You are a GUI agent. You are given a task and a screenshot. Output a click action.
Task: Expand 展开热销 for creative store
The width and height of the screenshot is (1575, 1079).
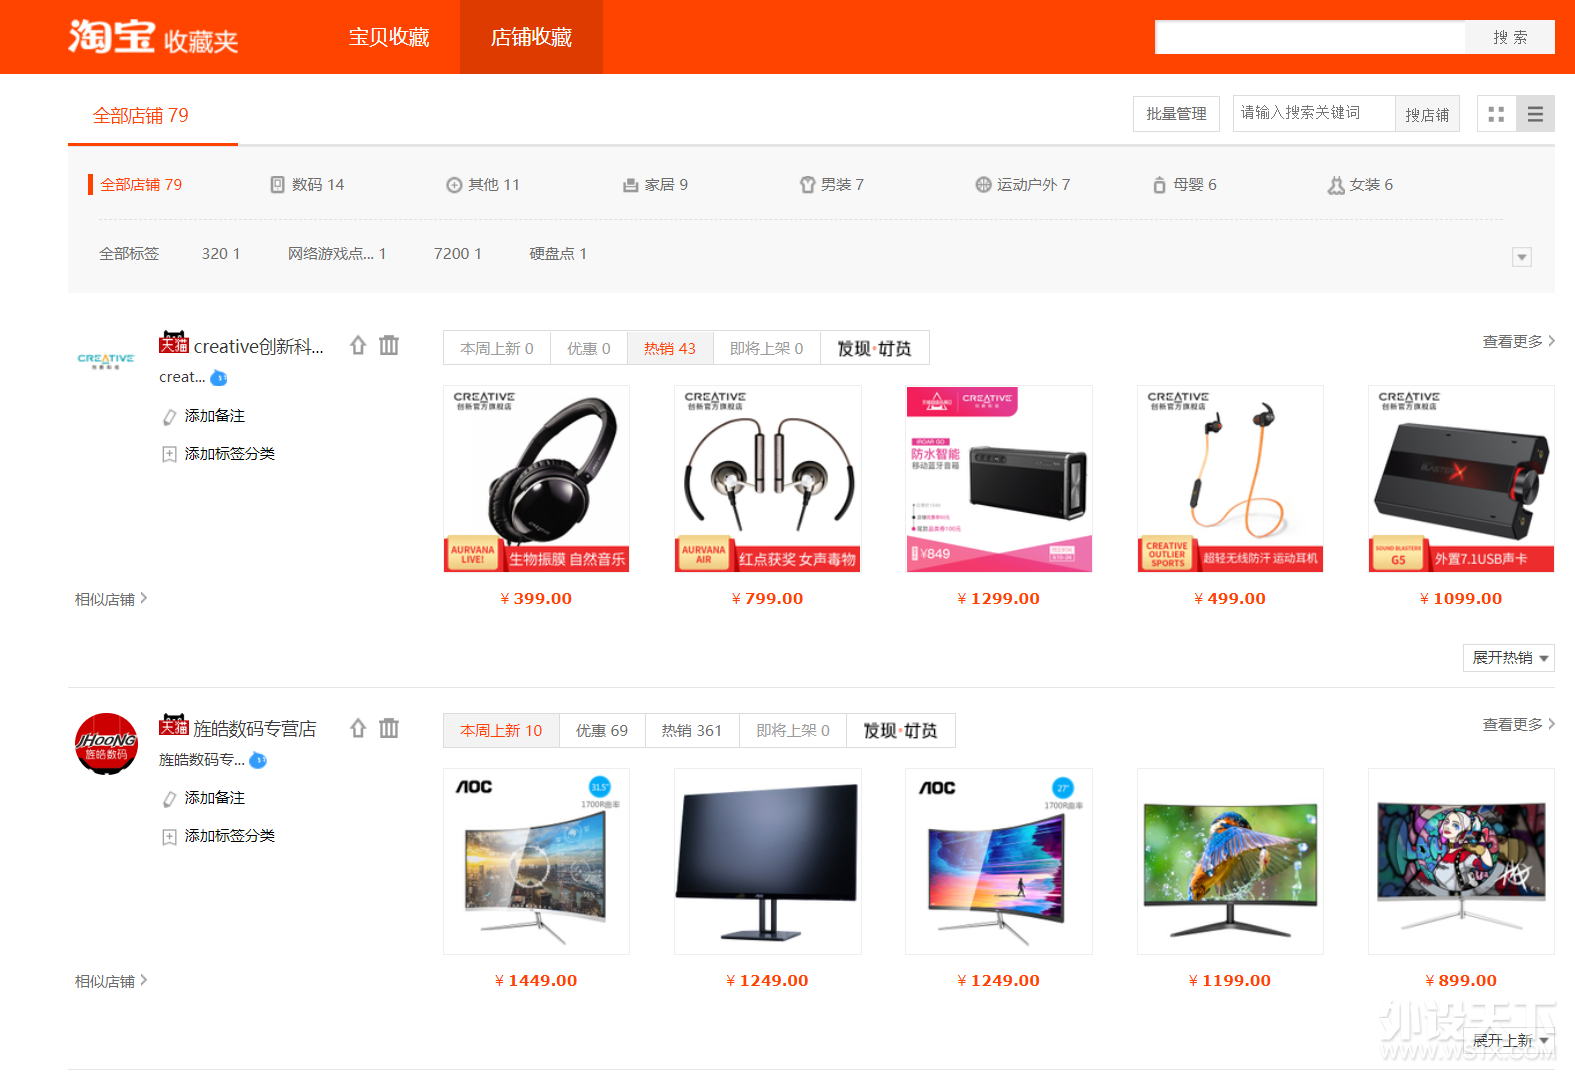[1509, 658]
